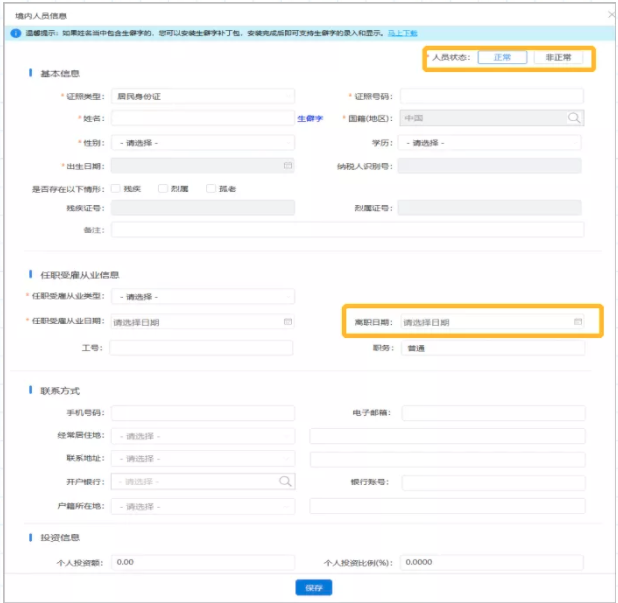Open the 任职受雇从业类型 dropdown

pos(203,297)
